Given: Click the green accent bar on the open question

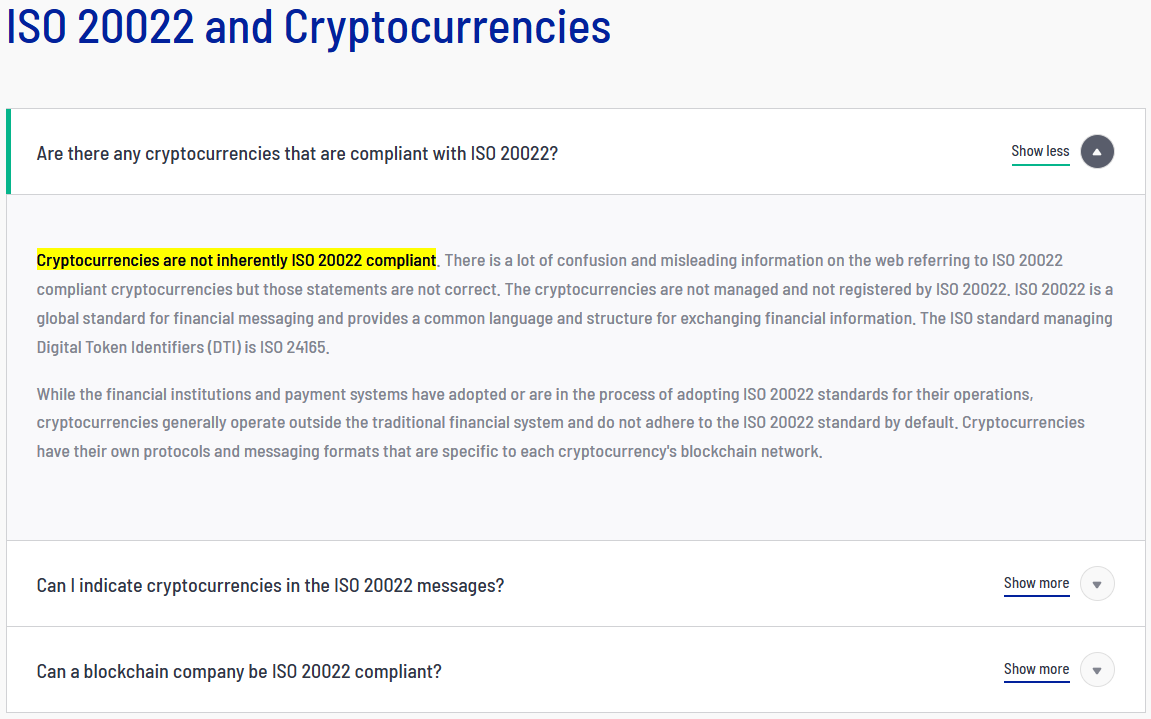Looking at the screenshot, I should click(x=9, y=152).
